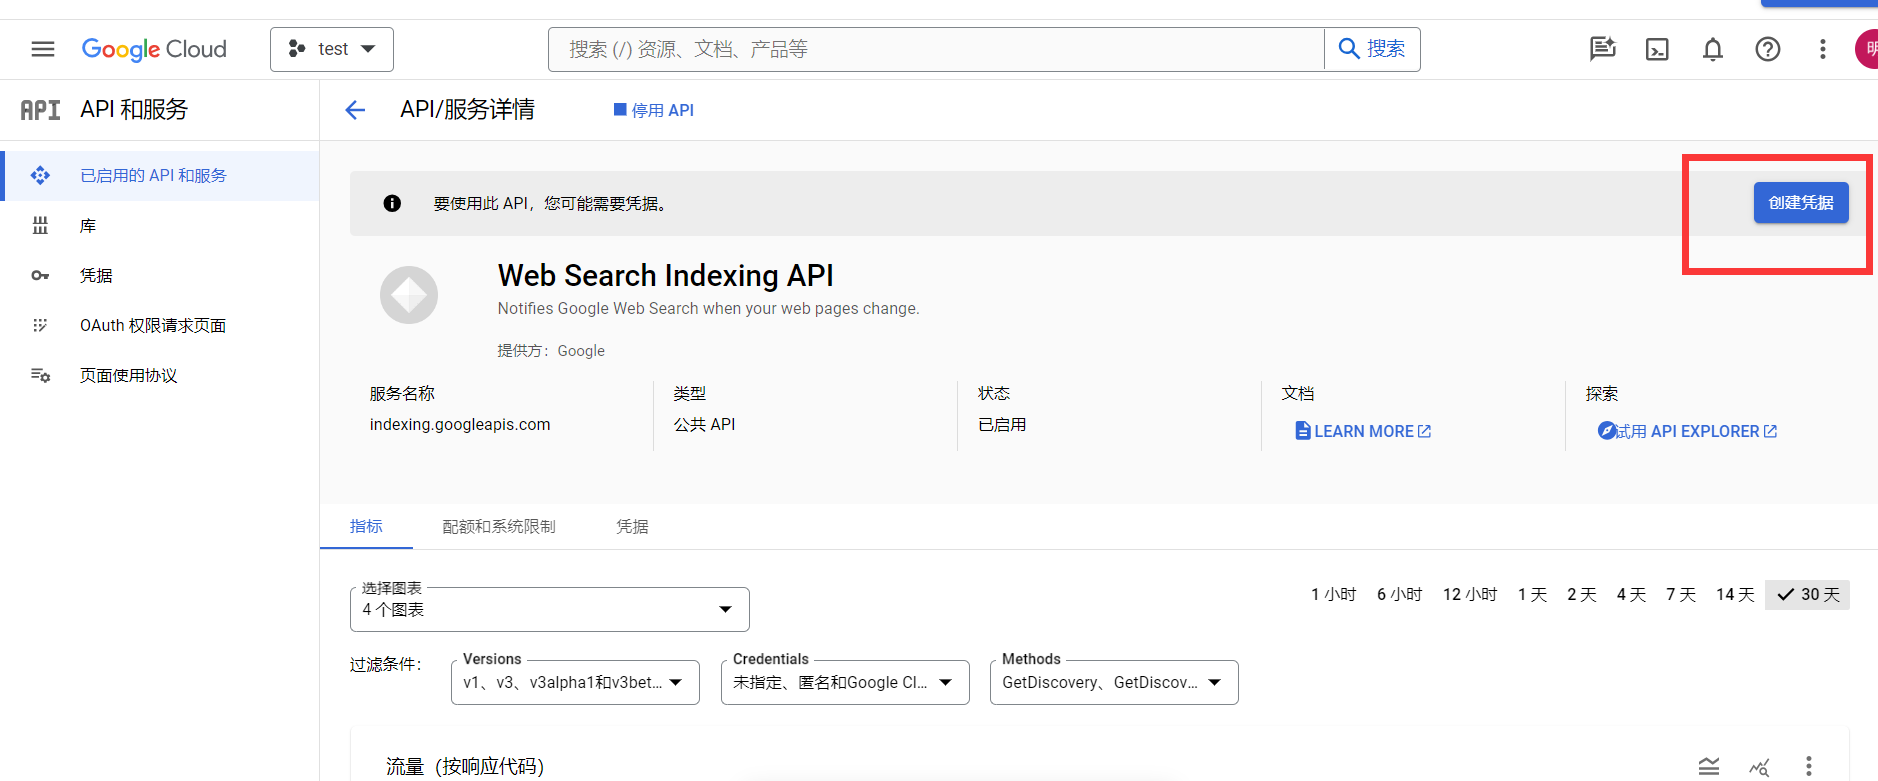Click 创建凭据 create credentials button
Image resolution: width=1878 pixels, height=781 pixels.
click(1801, 203)
